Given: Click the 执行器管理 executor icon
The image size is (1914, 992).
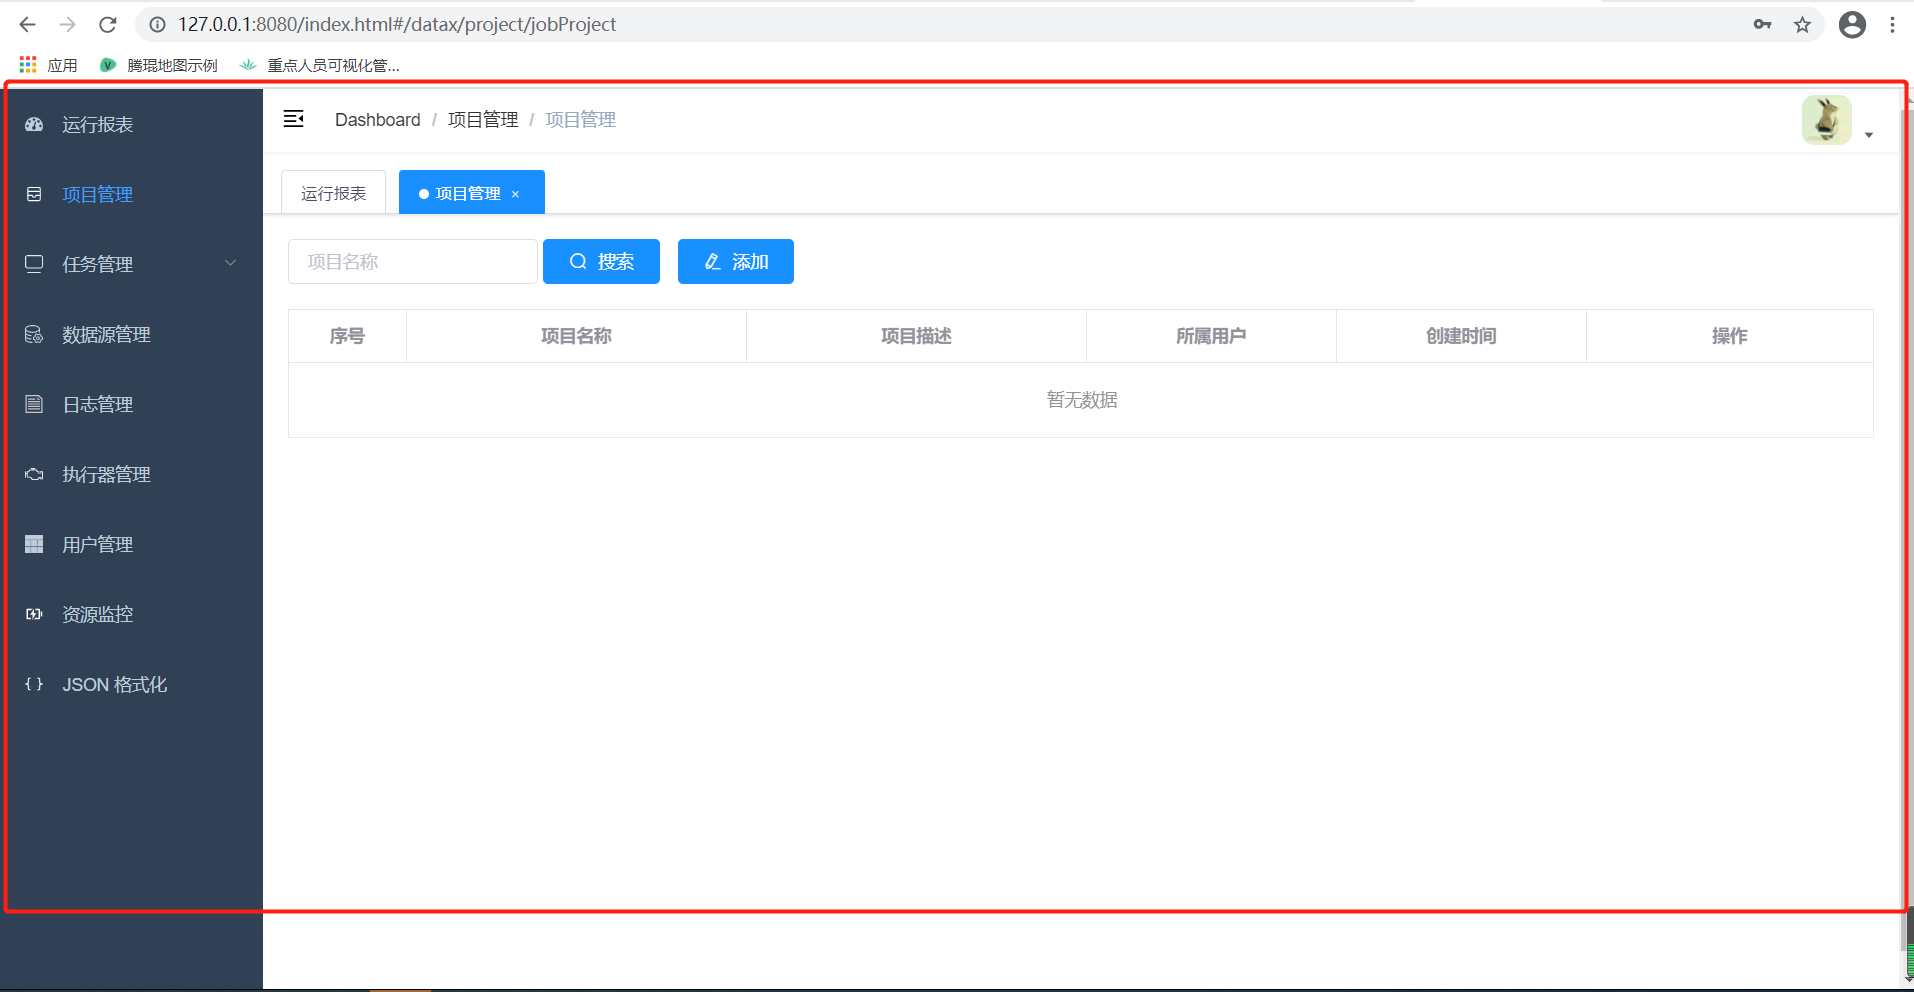Looking at the screenshot, I should pos(33,474).
